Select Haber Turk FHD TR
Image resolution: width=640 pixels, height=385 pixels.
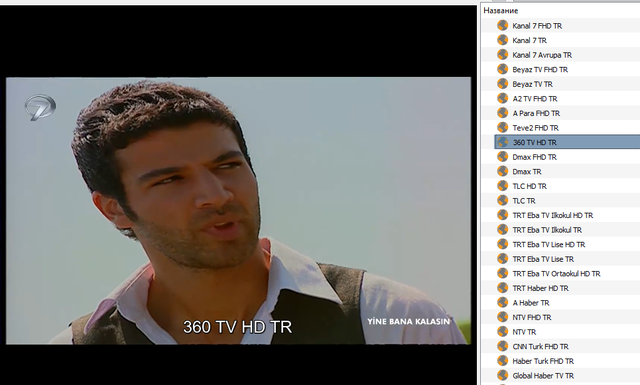pos(543,361)
